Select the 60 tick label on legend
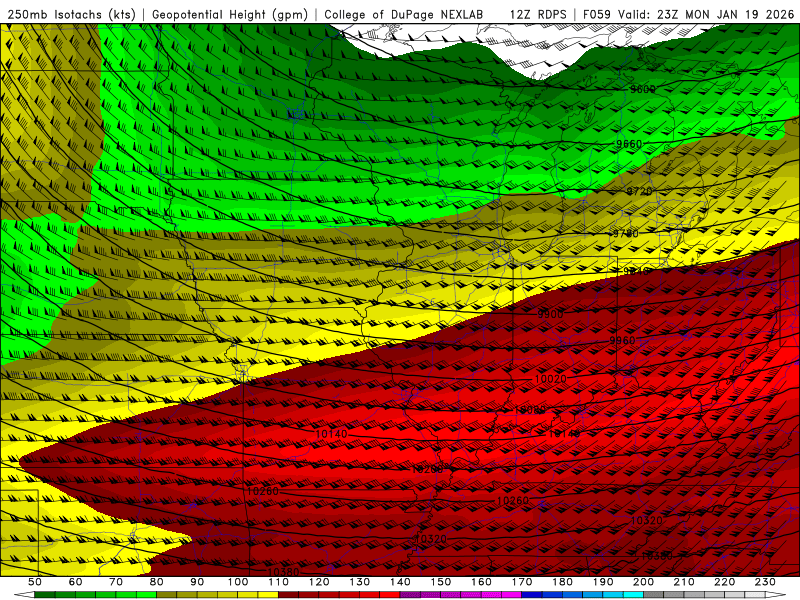Screen dimensions: 800x600 pos(75,582)
